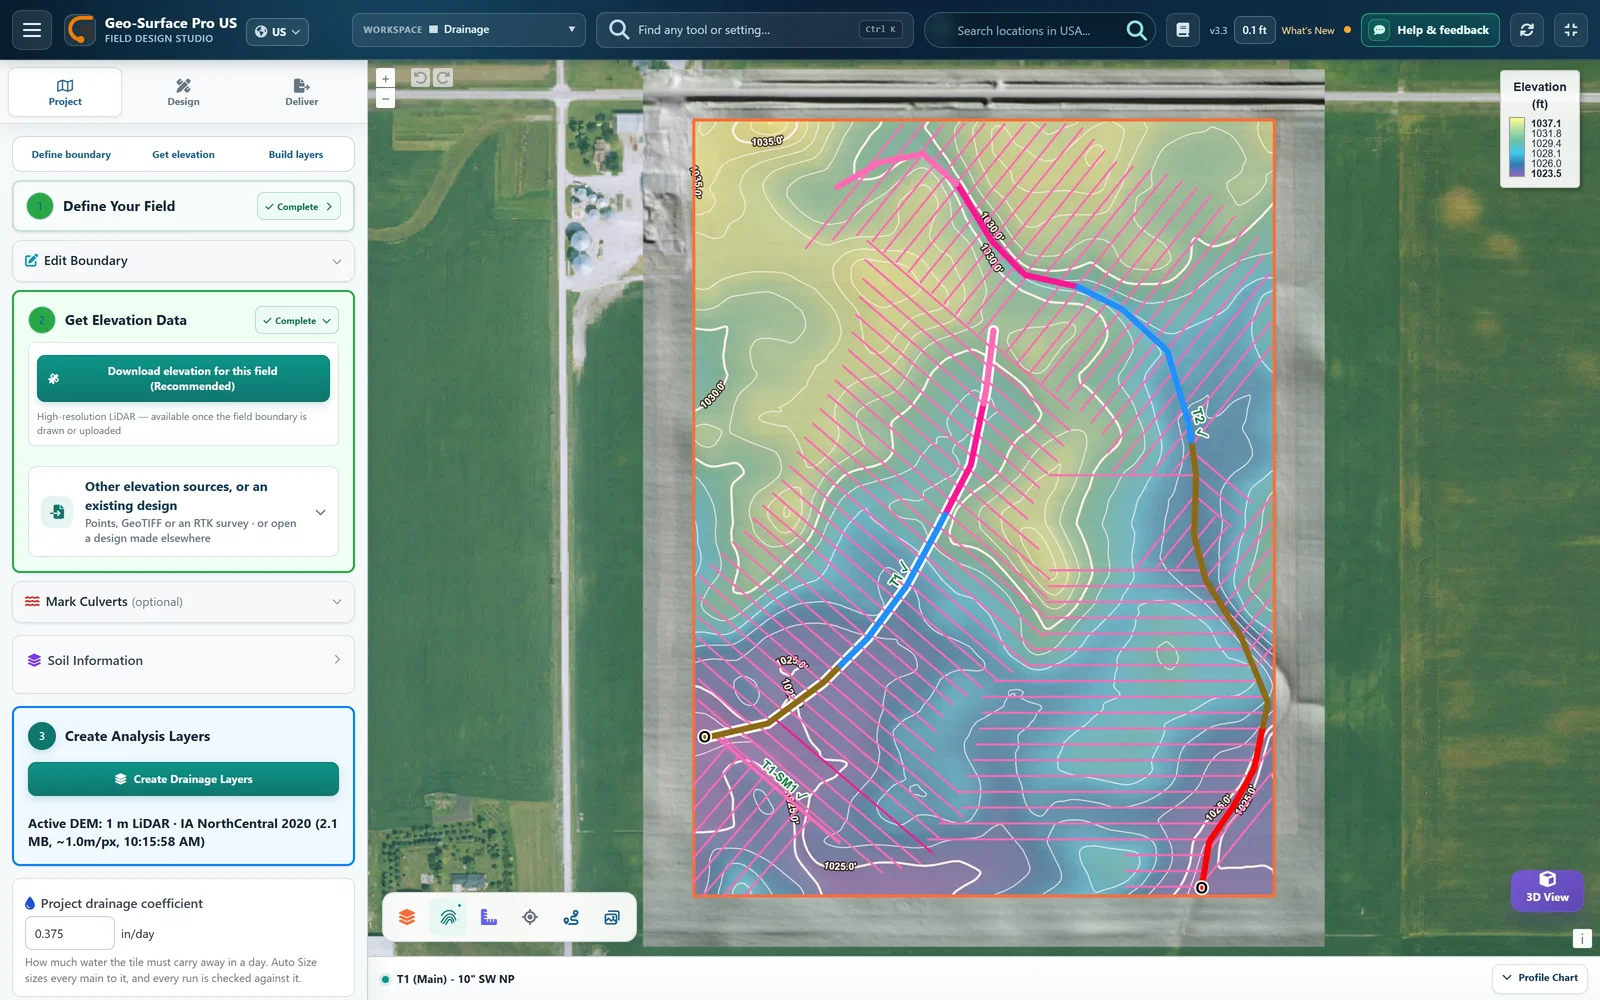Switch to the Design tab
Screen dimensions: 1600x1000
[183, 92]
